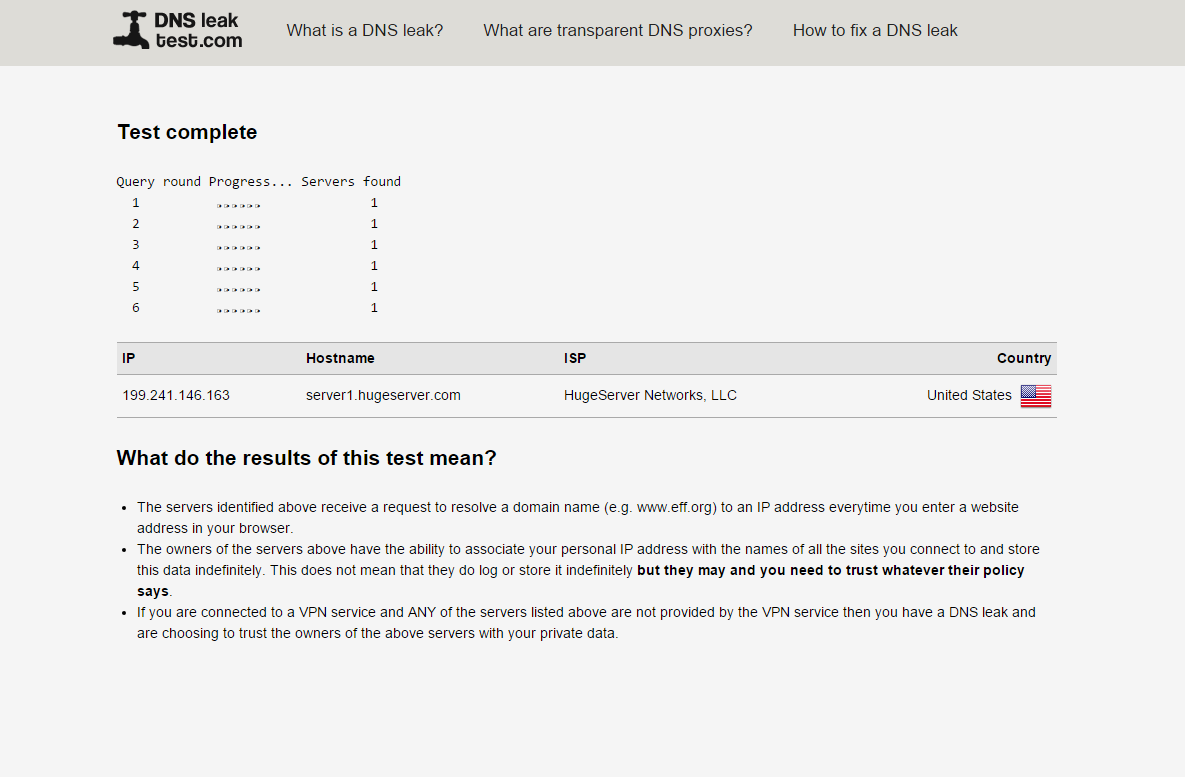Click the United States flag icon
Viewport: 1185px width, 777px height.
1035,396
